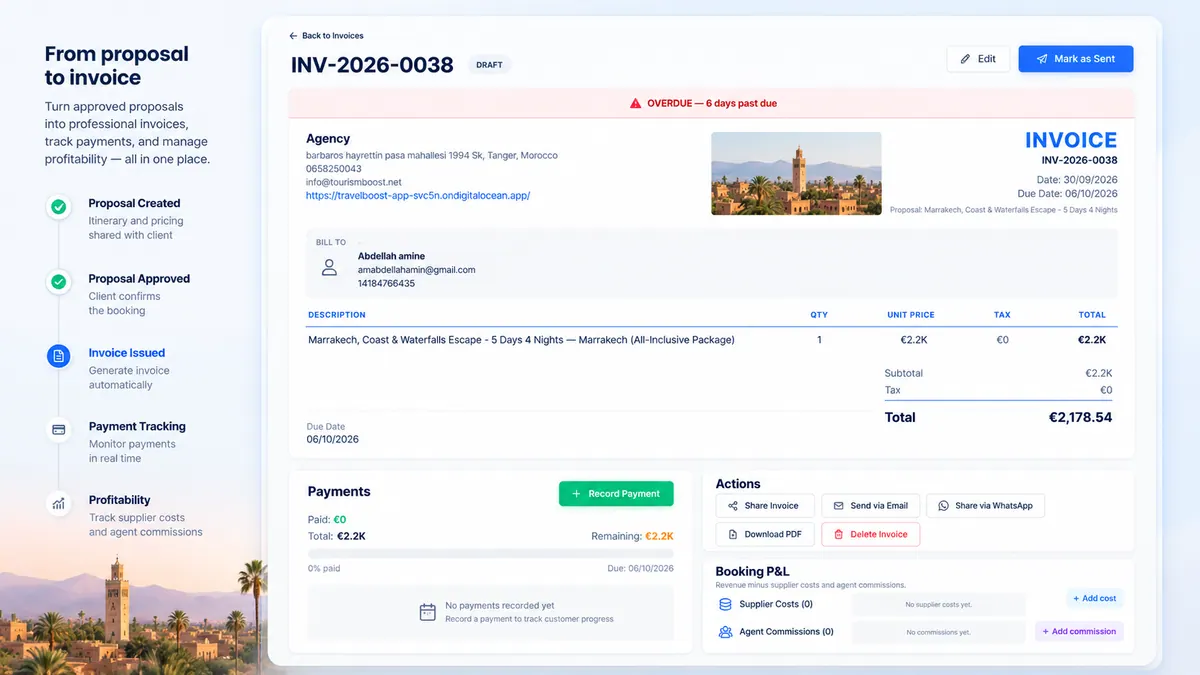The image size is (1200, 675).
Task: Click the payment progress bar
Action: click(x=490, y=553)
